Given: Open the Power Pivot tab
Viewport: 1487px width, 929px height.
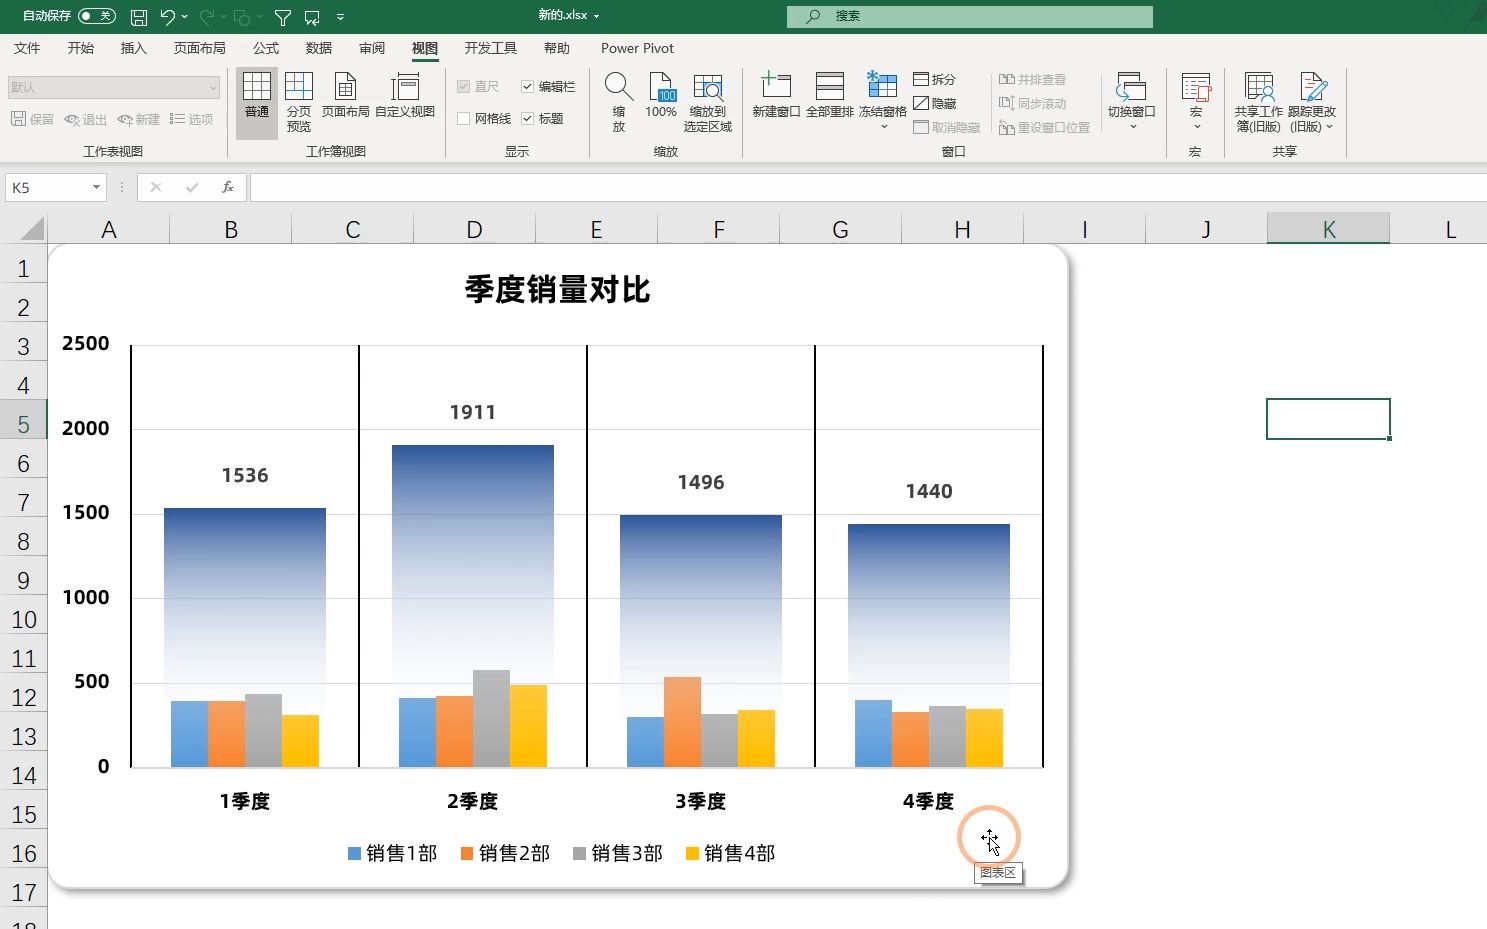Looking at the screenshot, I should pyautogui.click(x=637, y=47).
